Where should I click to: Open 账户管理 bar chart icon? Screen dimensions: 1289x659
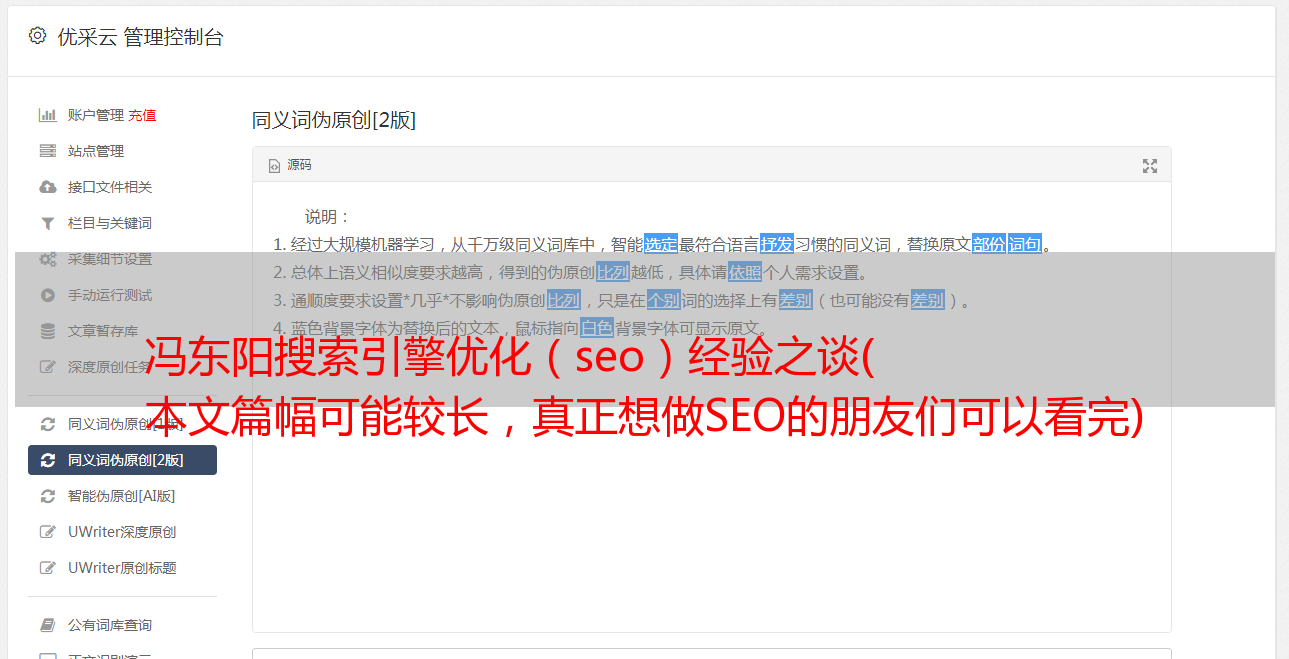[x=47, y=115]
